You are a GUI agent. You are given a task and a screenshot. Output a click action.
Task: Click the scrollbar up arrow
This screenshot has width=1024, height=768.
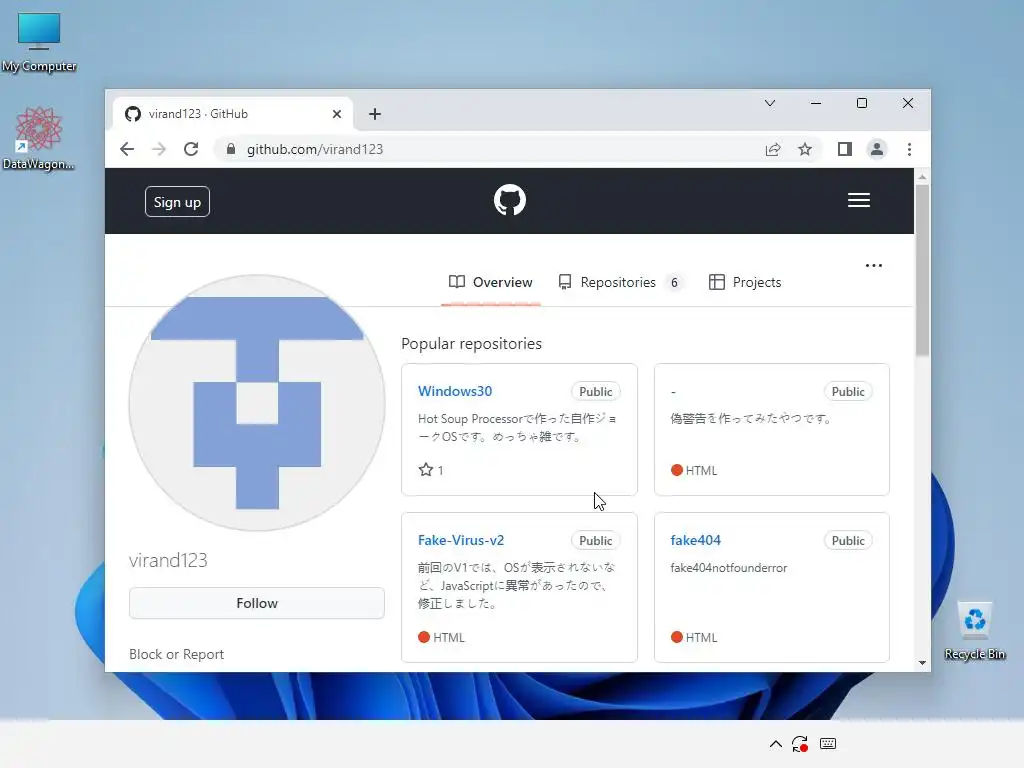click(921, 177)
